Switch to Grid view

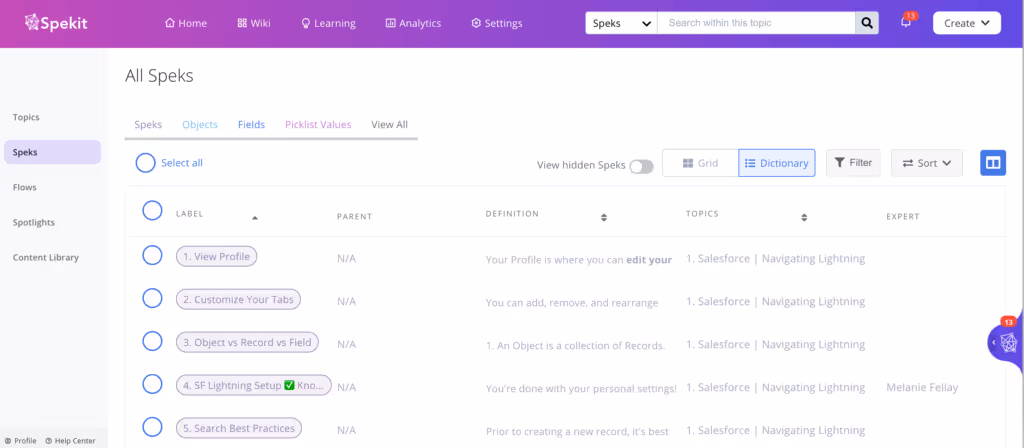click(x=700, y=163)
